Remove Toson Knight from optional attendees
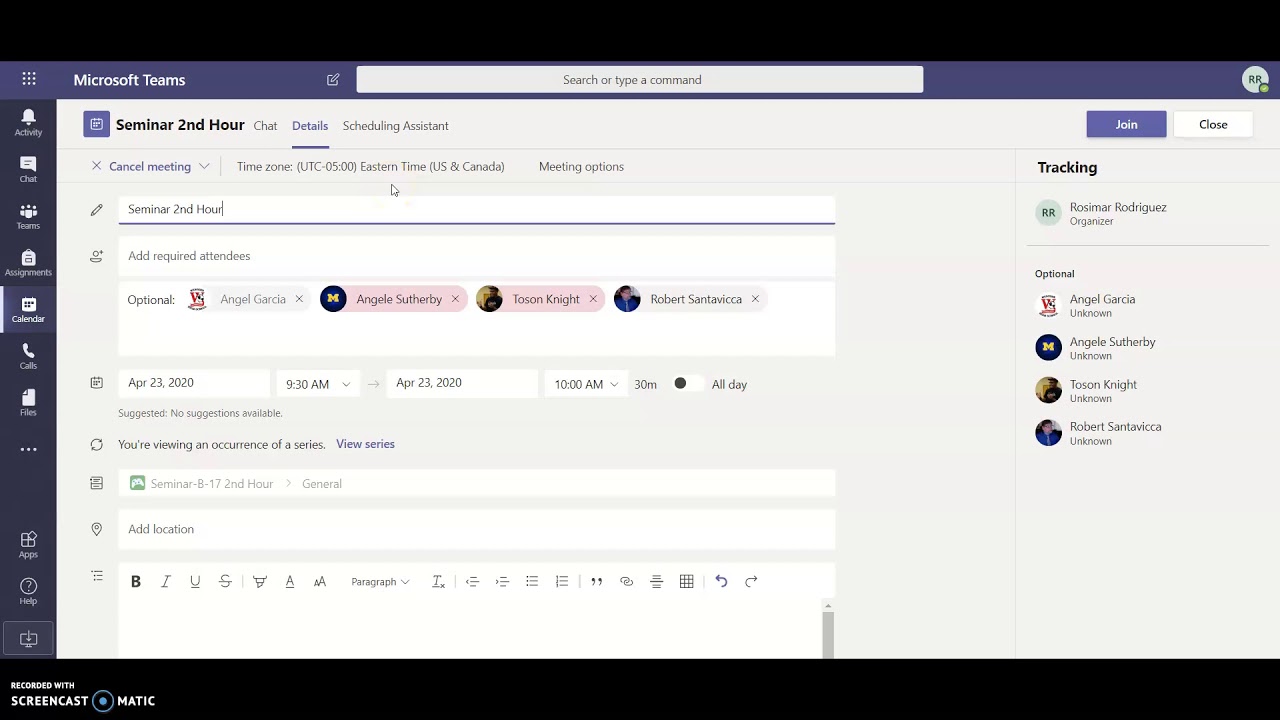1280x720 pixels. pos(593,299)
